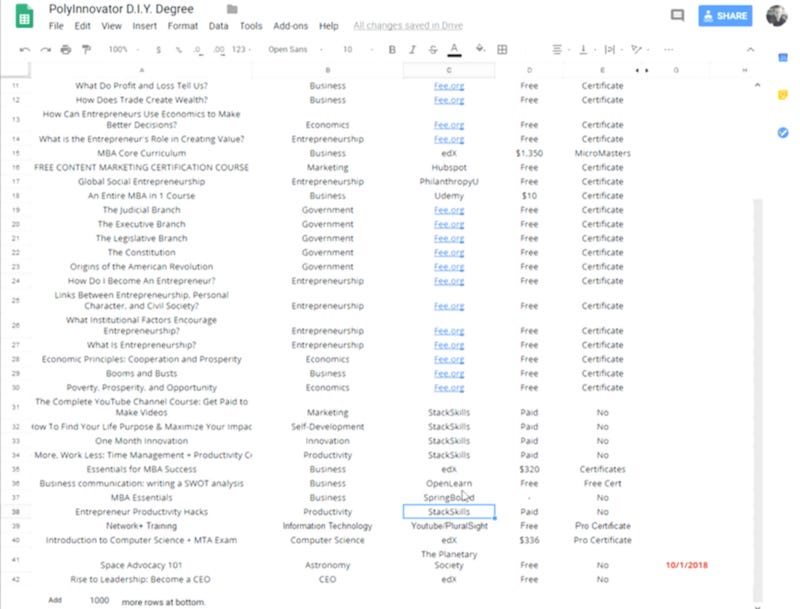This screenshot has width=800, height=609.
Task: Open the text color picker
Action: click(x=454, y=49)
